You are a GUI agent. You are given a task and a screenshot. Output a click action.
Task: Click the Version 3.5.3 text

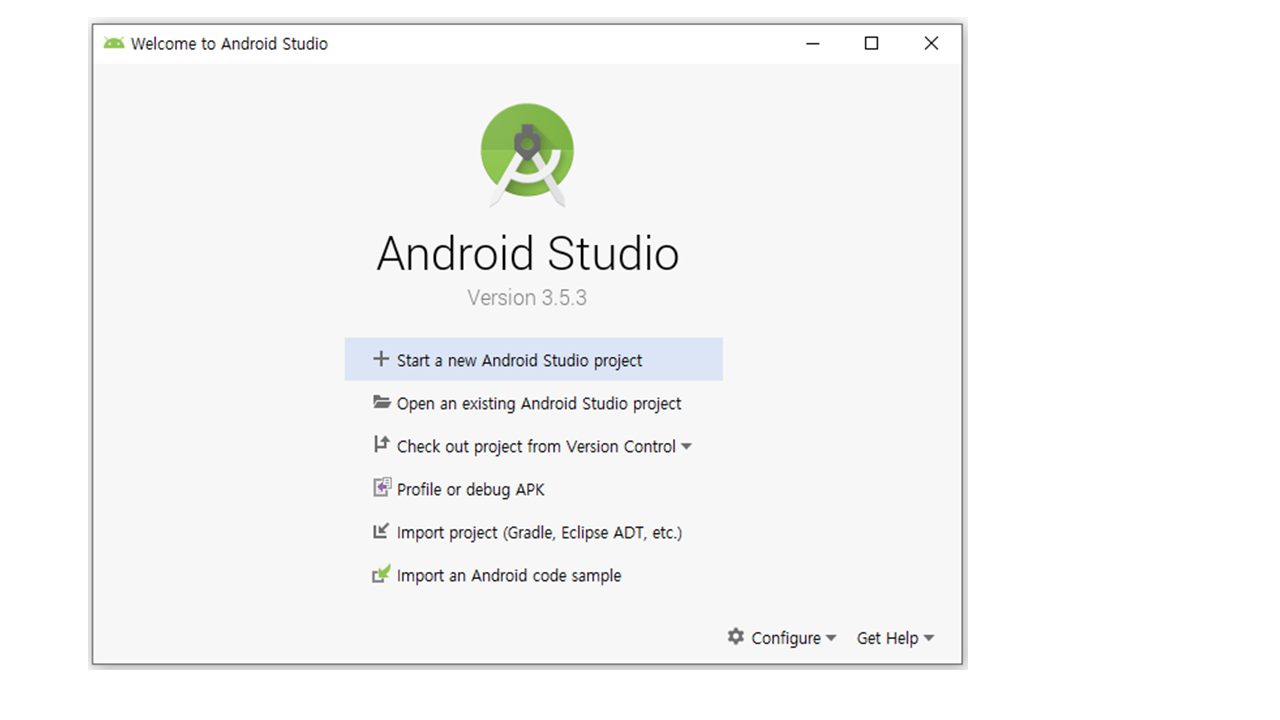coord(527,297)
